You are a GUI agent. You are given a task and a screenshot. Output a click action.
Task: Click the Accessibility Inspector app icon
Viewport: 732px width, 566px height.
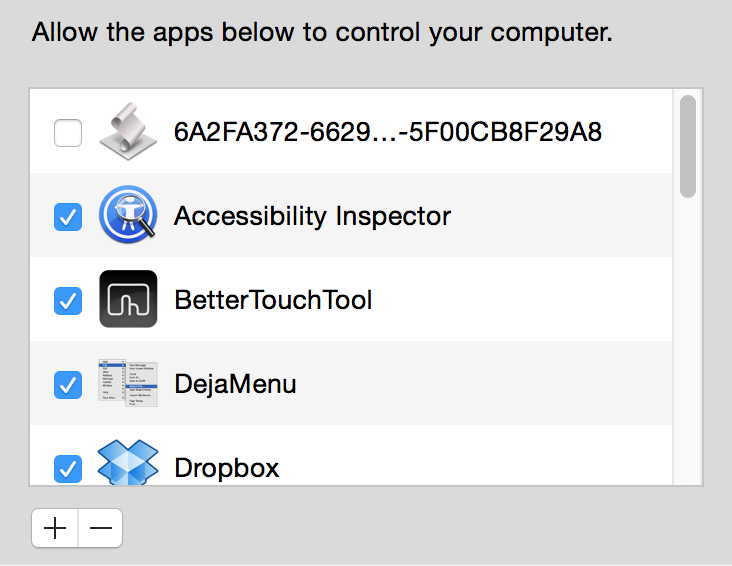128,215
